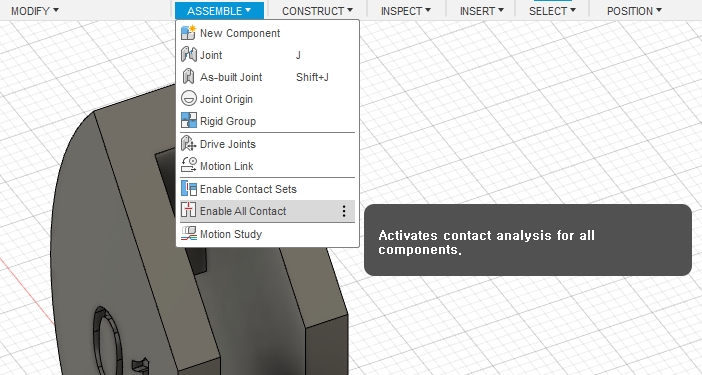Select the Joint menu entry

267,55
